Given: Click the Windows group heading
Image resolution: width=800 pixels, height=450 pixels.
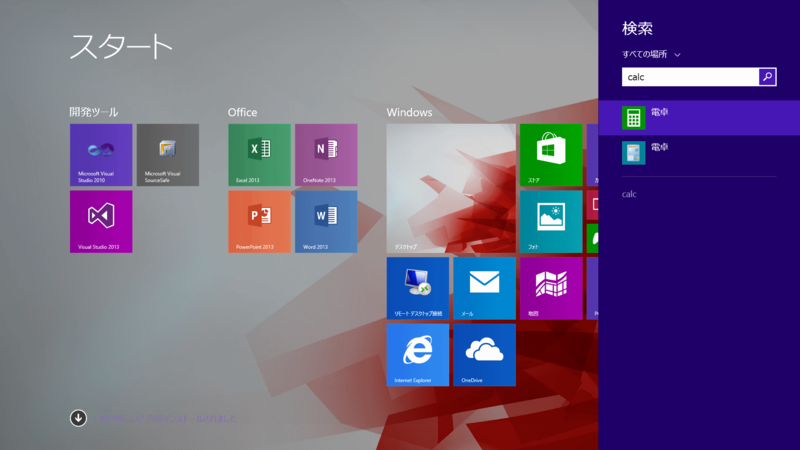Looking at the screenshot, I should click(409, 112).
